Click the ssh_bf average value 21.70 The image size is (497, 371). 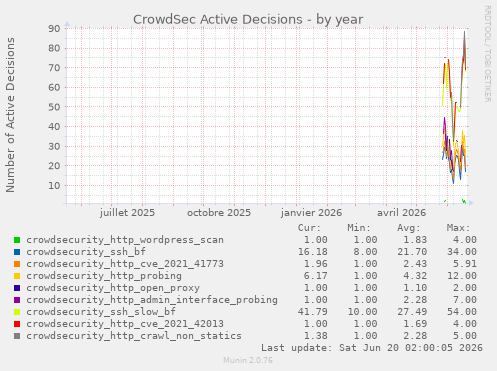coord(412,252)
